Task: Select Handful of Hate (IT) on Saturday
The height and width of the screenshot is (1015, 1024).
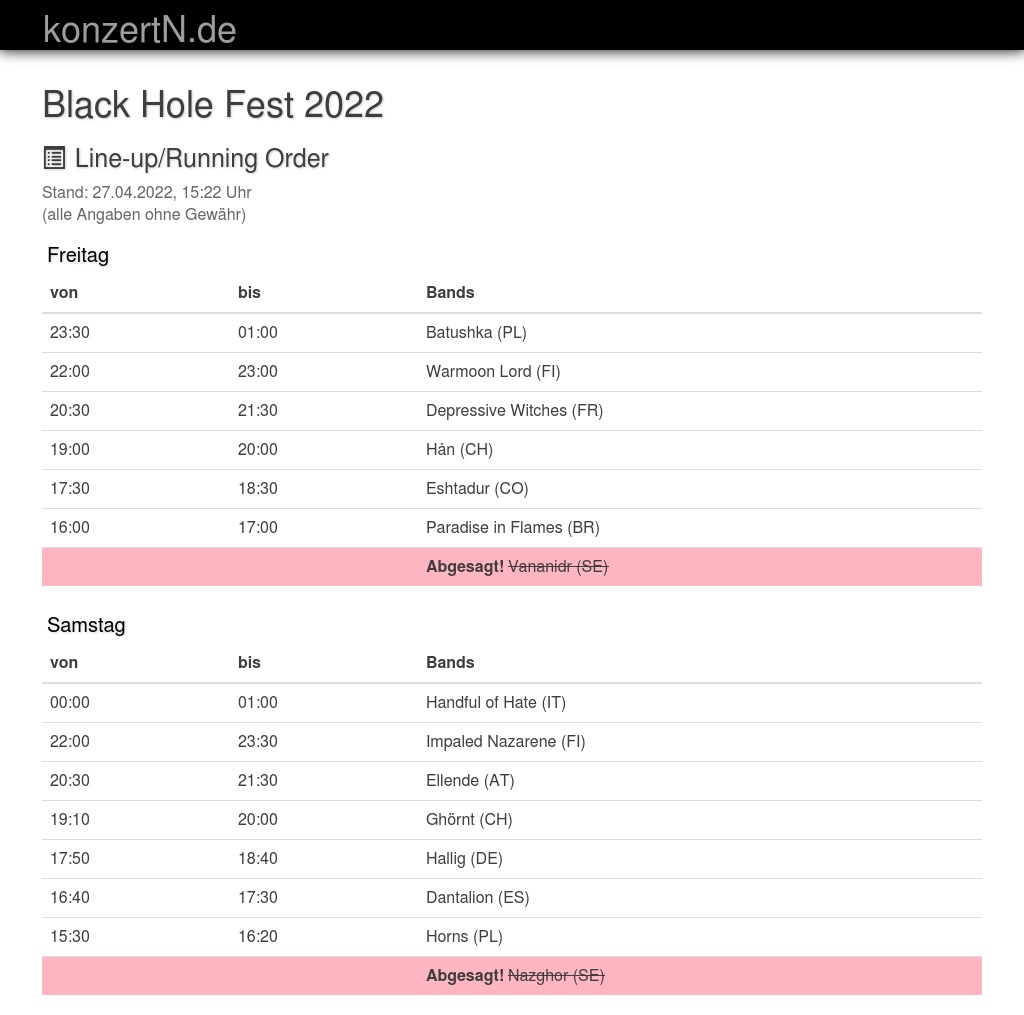Action: (496, 702)
